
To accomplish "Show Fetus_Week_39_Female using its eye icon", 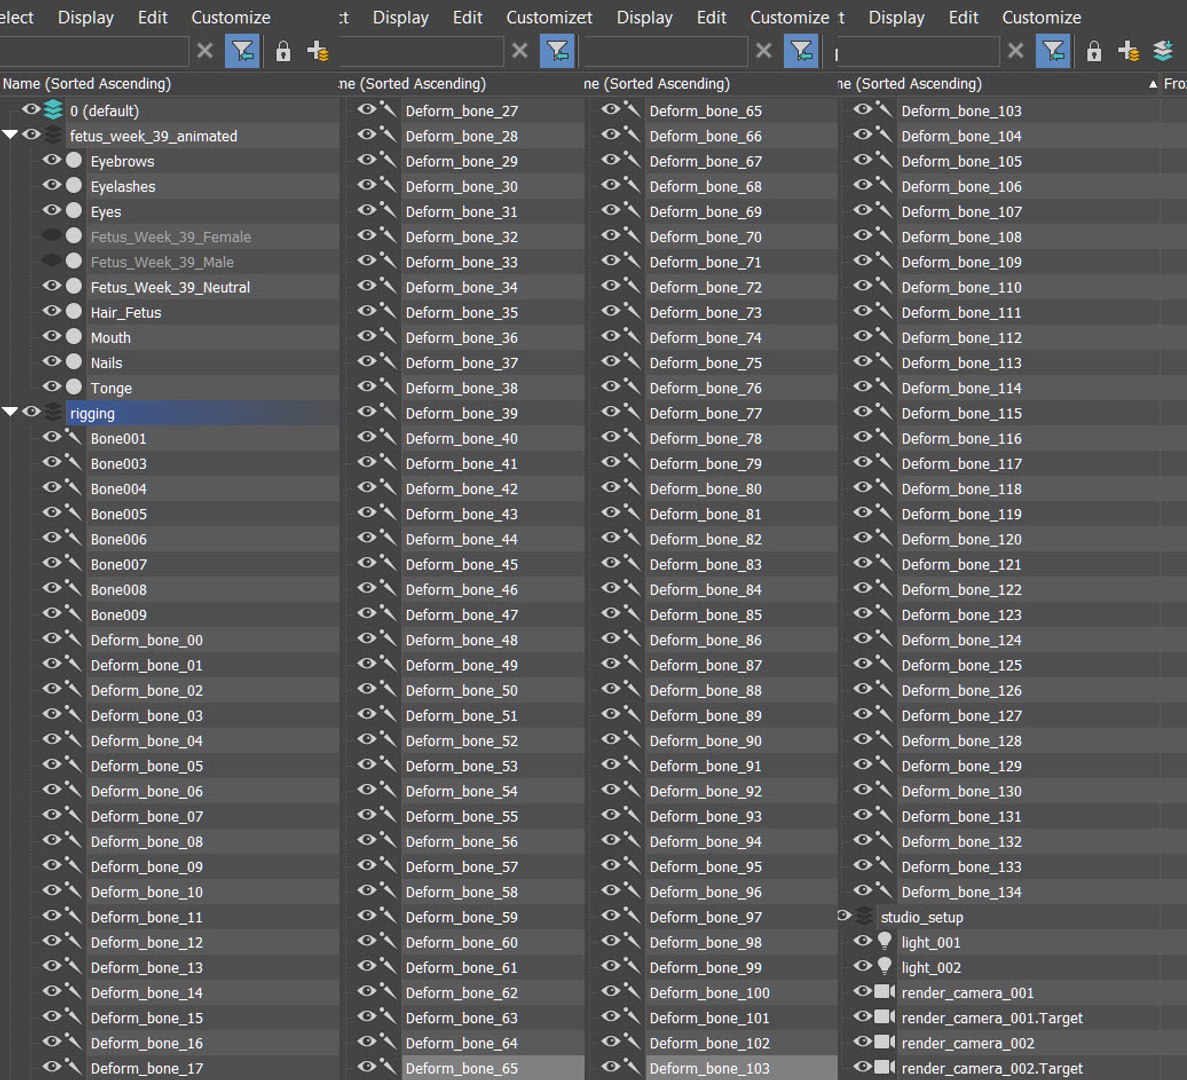I will pyautogui.click(x=51, y=235).
